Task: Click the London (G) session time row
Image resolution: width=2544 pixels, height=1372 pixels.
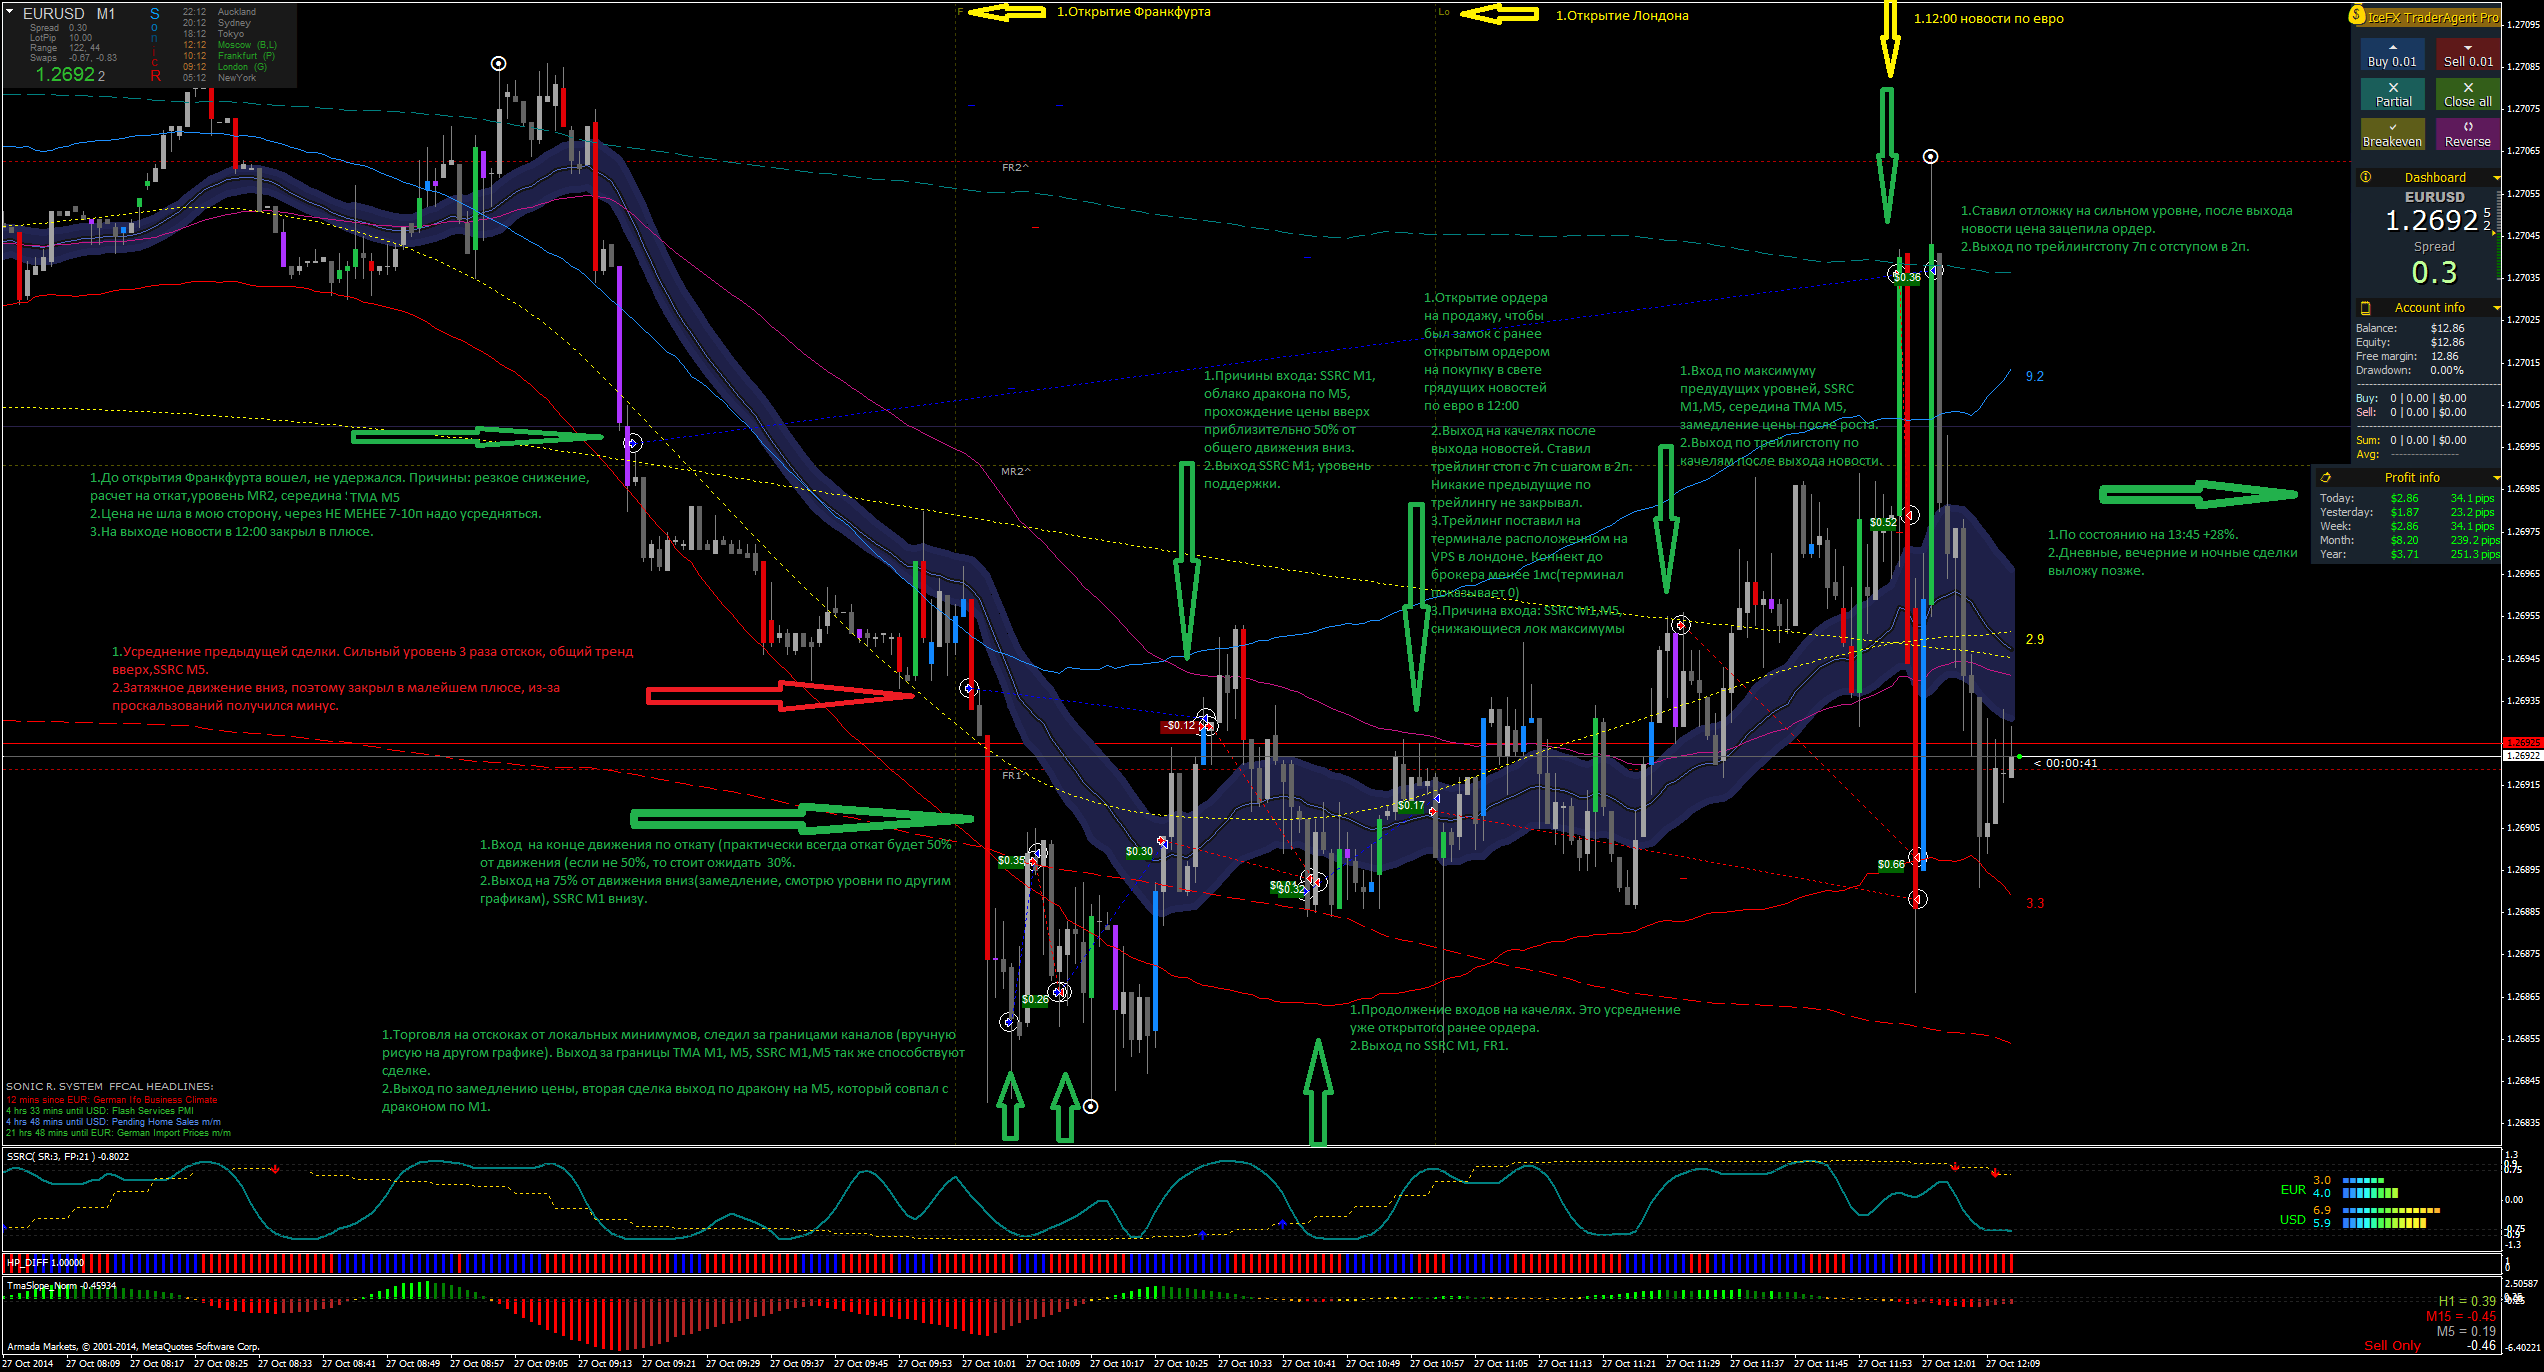Action: [225, 67]
